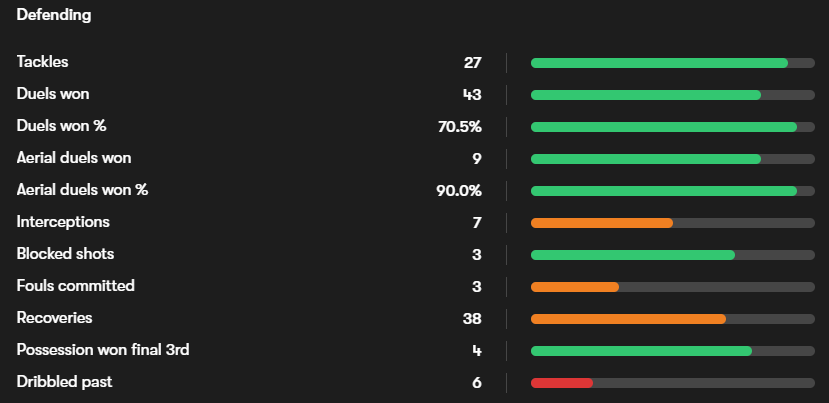Select the Recoveries stat label

pyautogui.click(x=54, y=318)
